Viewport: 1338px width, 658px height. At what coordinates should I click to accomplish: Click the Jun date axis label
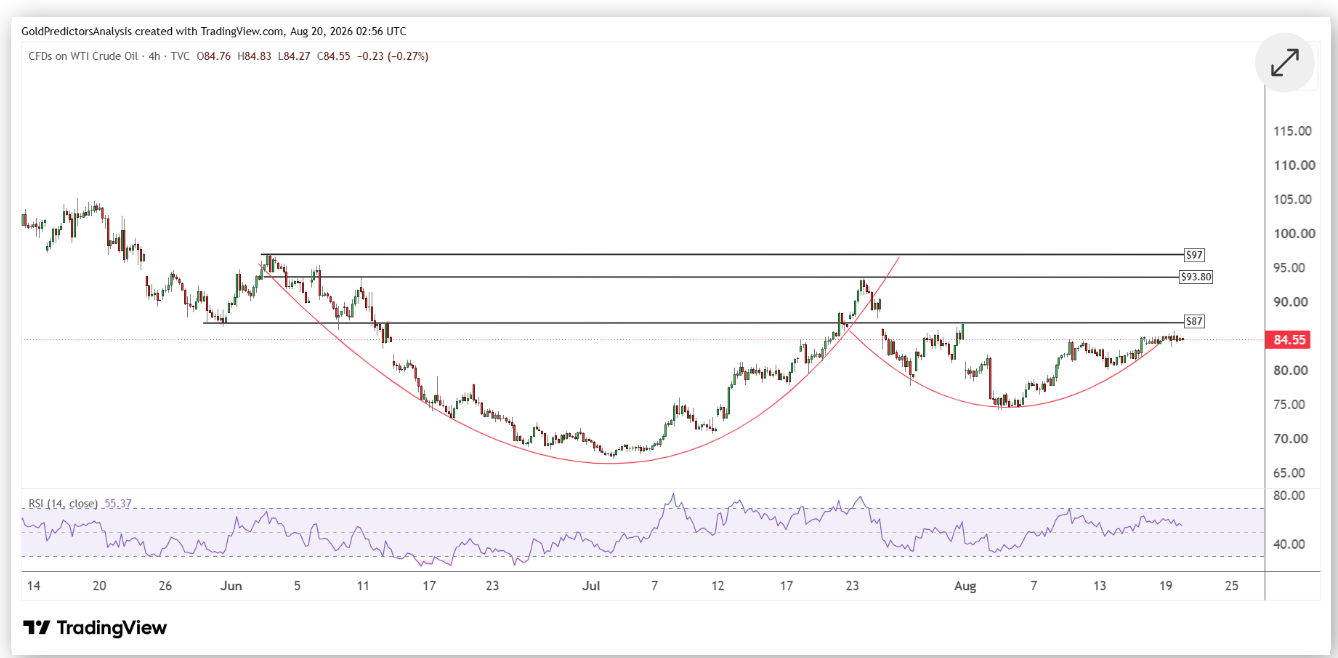click(x=231, y=585)
